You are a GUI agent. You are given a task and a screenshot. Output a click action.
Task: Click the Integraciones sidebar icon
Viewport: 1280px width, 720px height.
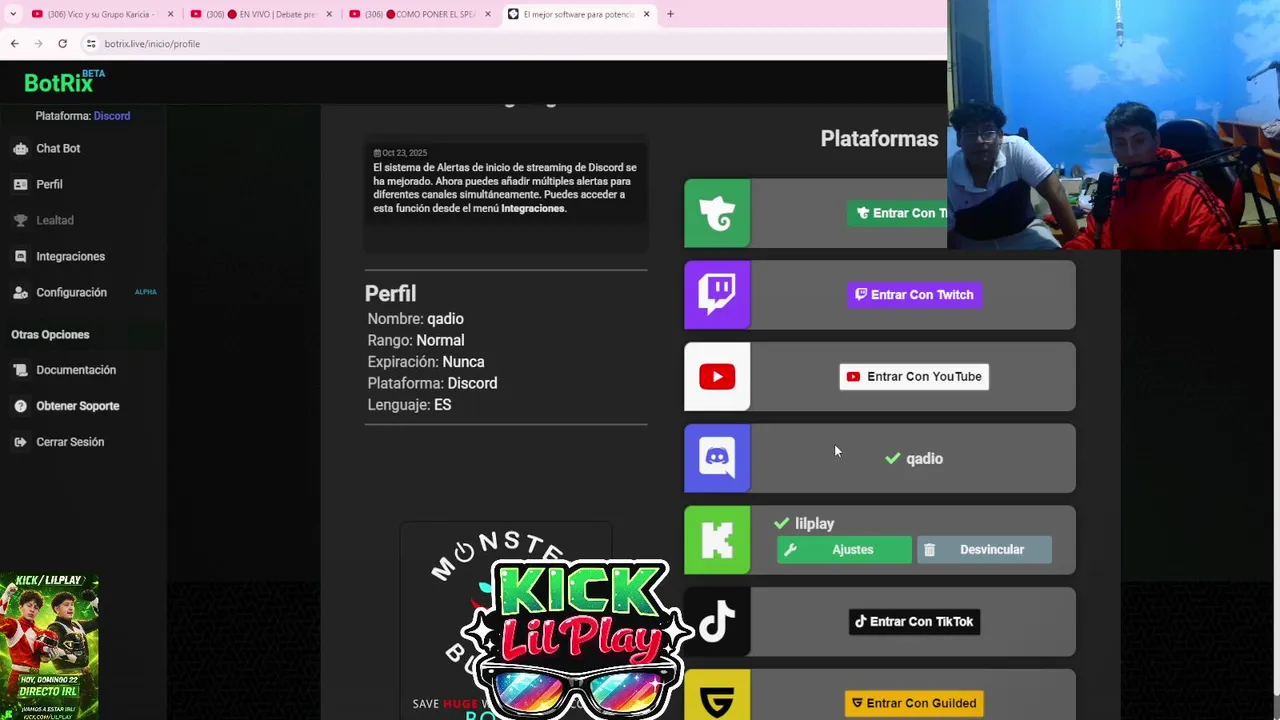tap(20, 256)
